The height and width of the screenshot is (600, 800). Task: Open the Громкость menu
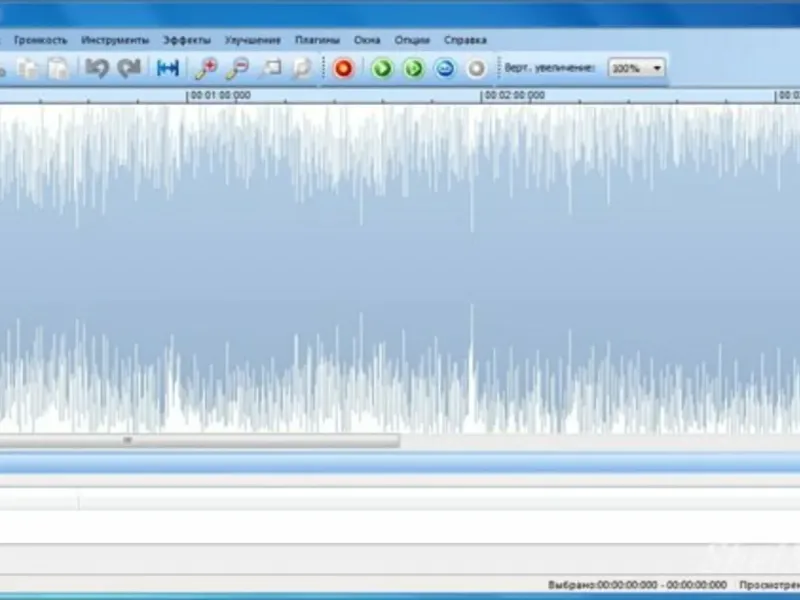pos(40,40)
